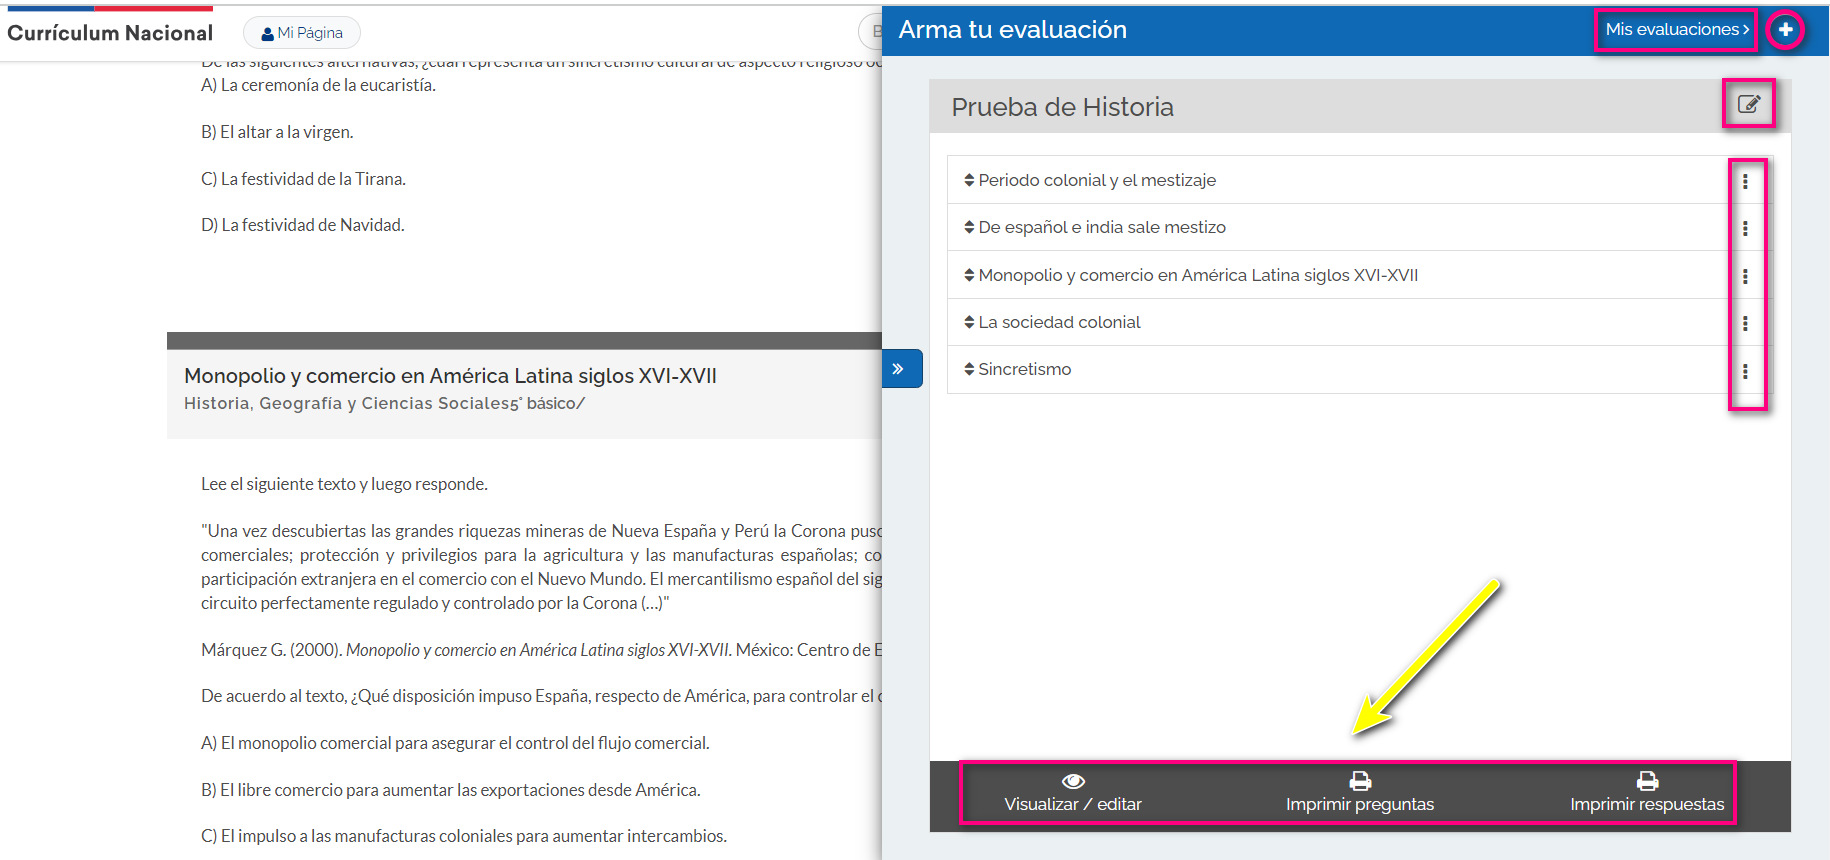
Task: Click sort handle of Monopolio y comercio item
Action: click(x=969, y=275)
